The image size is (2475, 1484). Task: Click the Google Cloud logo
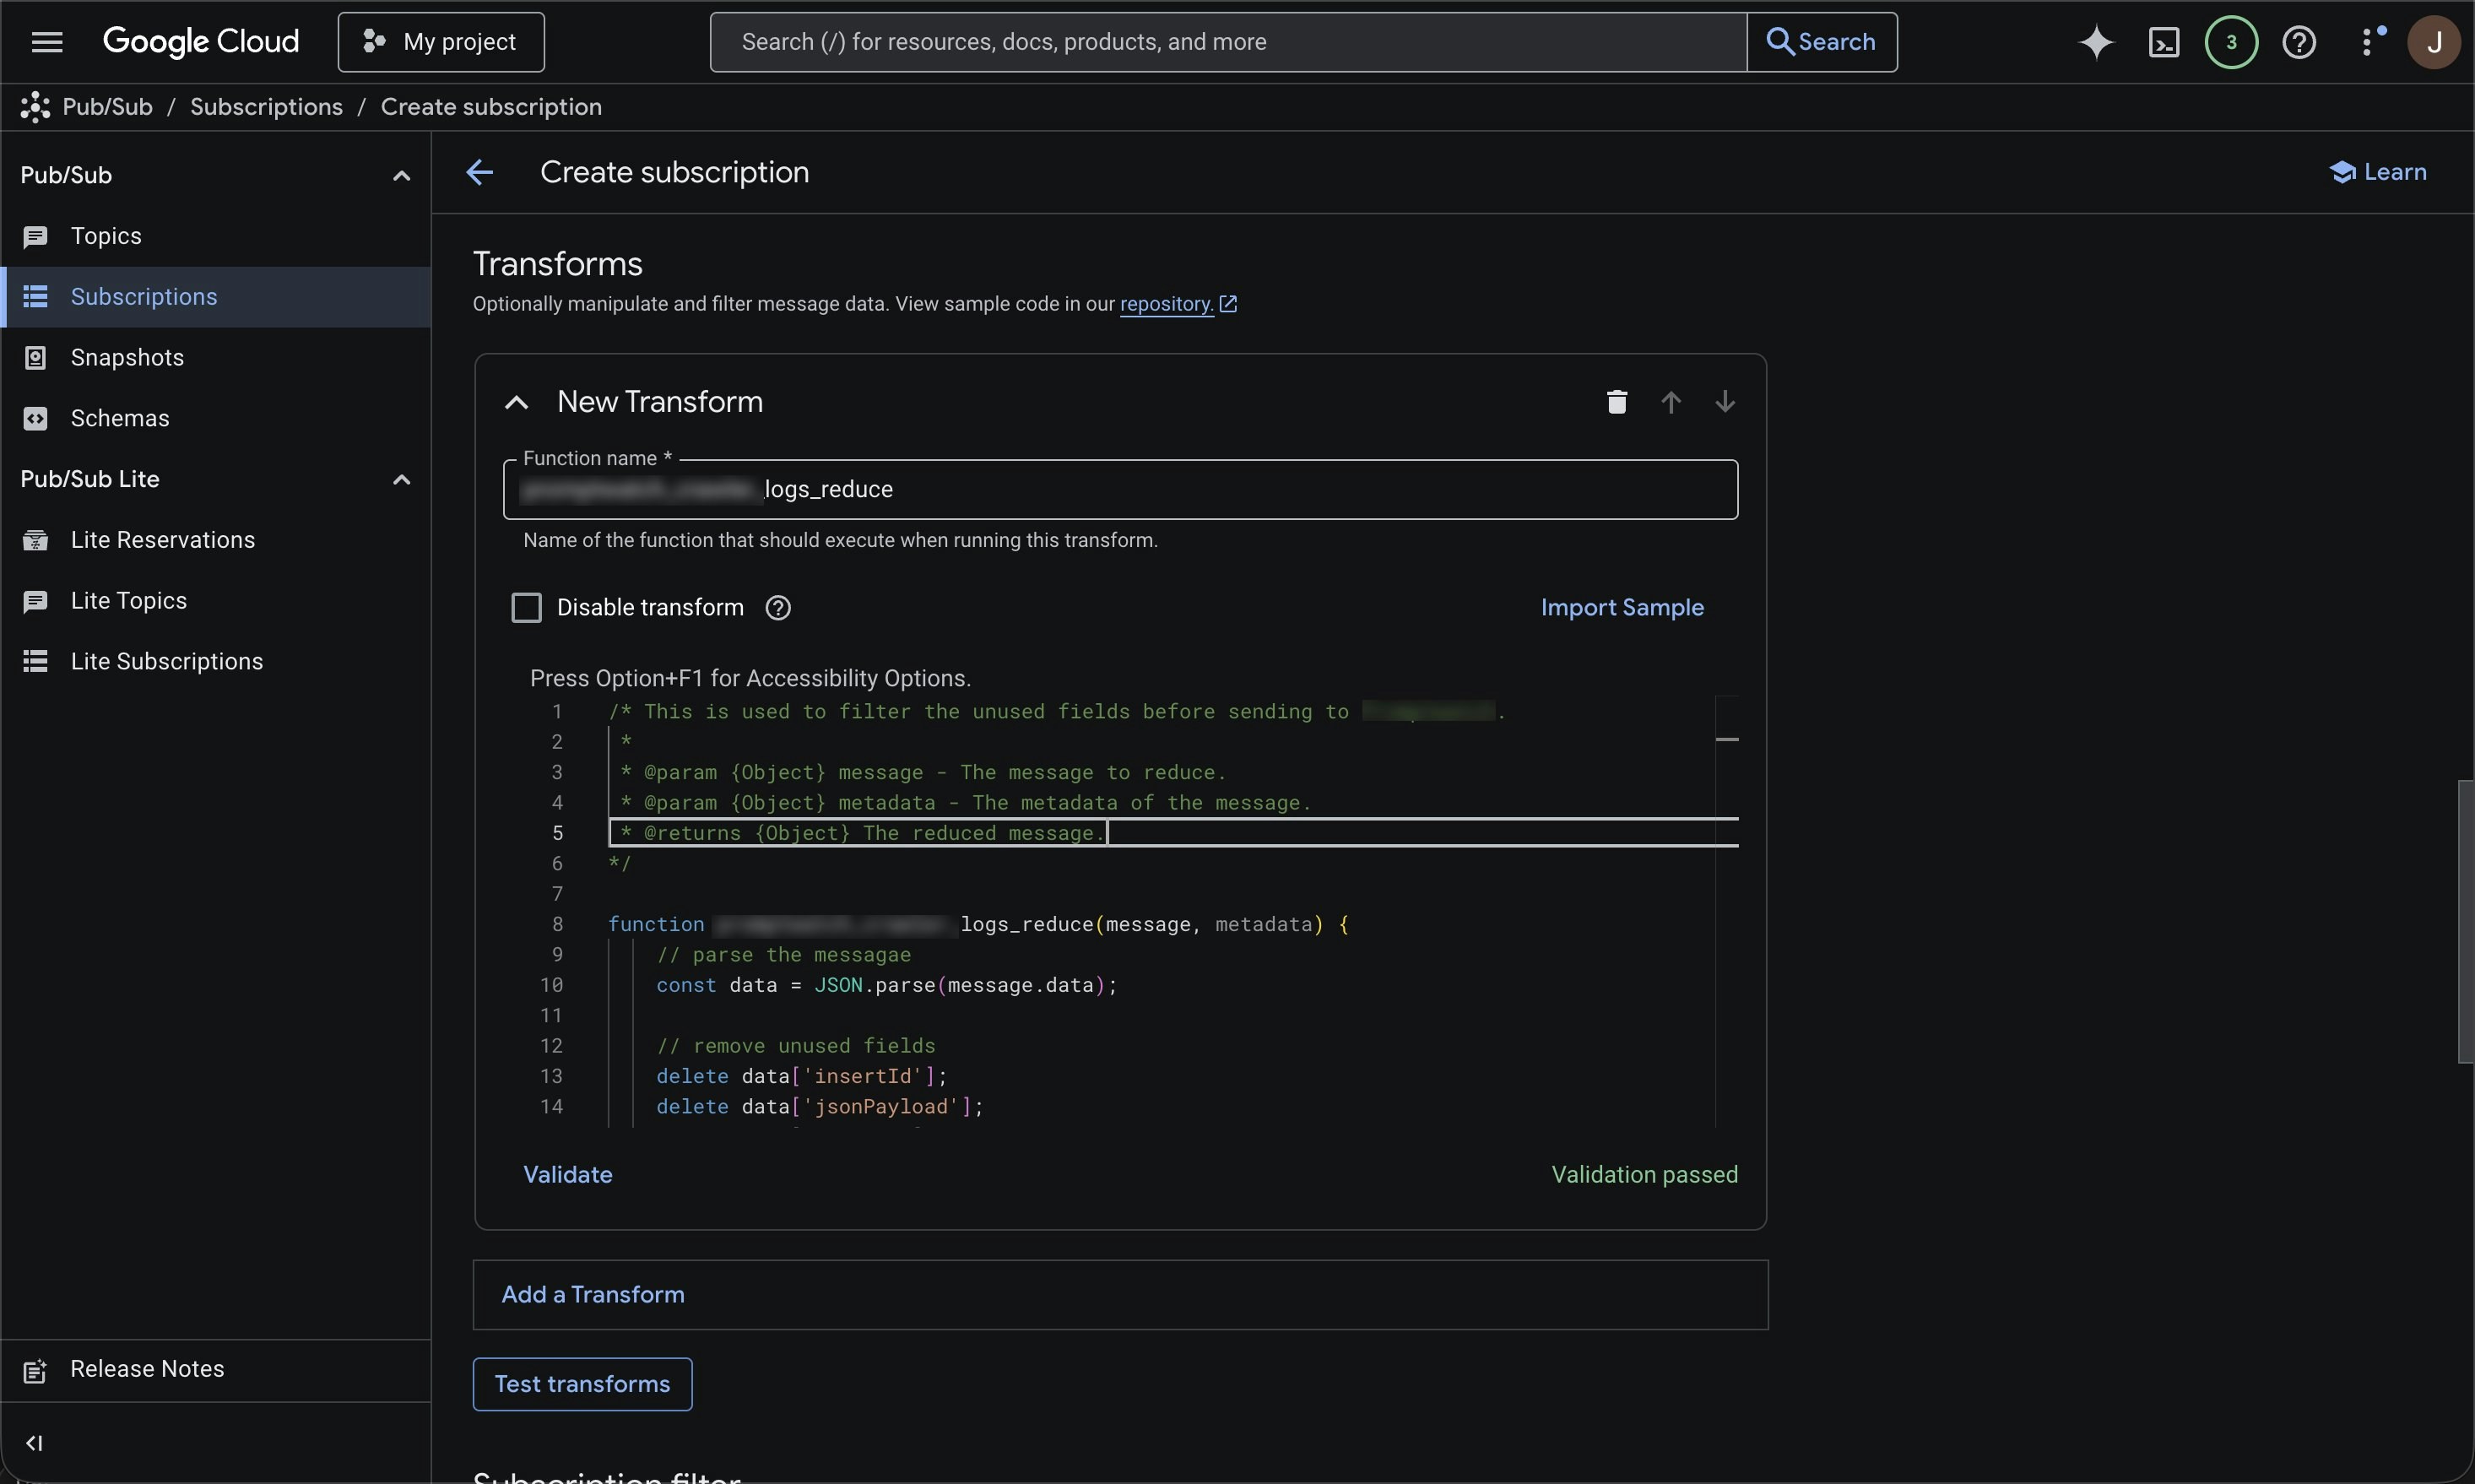point(200,41)
